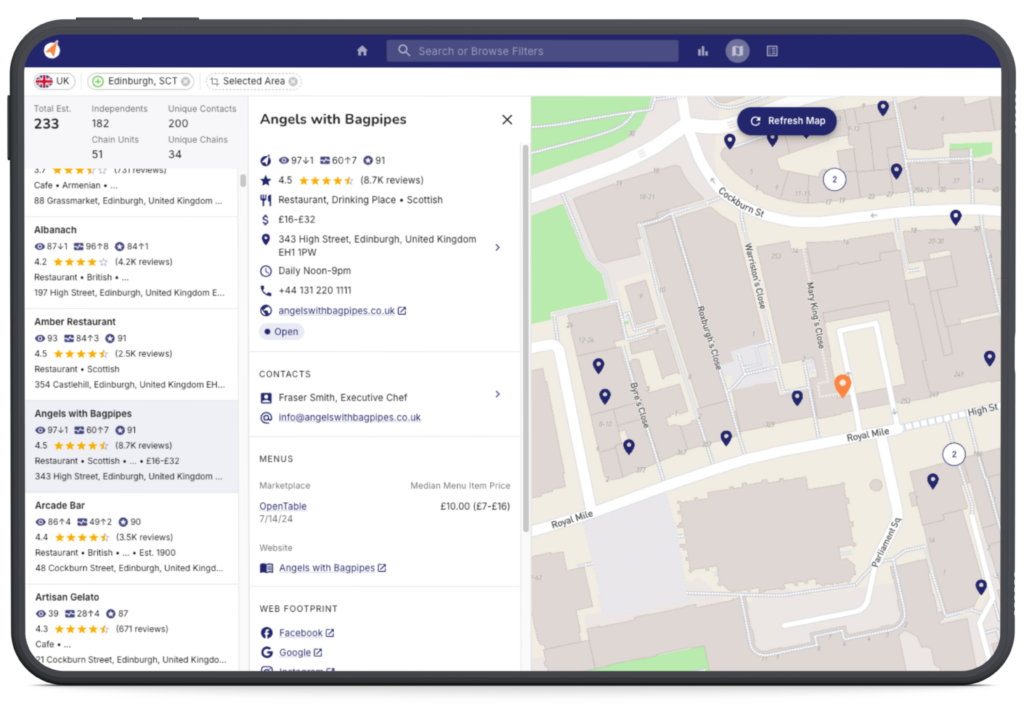Image resolution: width=1024 pixels, height=723 pixels.
Task: Click the UK country filter chip
Action: coord(54,82)
